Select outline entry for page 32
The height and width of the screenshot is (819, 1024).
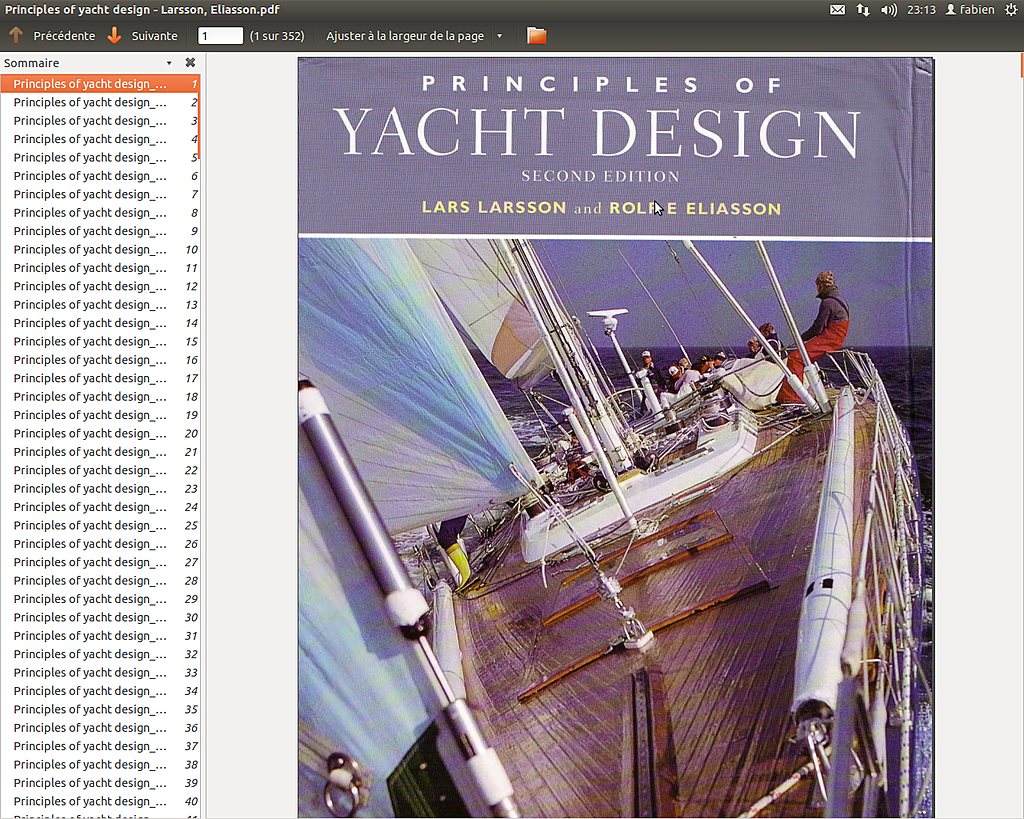tap(101, 654)
